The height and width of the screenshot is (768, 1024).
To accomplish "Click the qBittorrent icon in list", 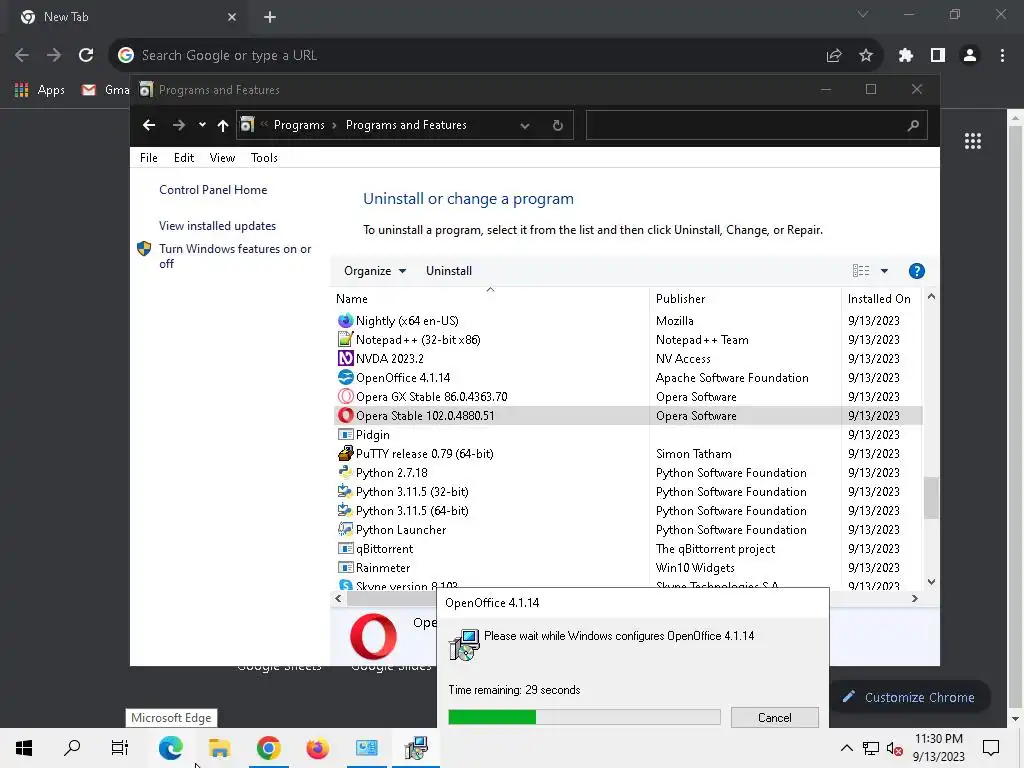I will tap(345, 549).
